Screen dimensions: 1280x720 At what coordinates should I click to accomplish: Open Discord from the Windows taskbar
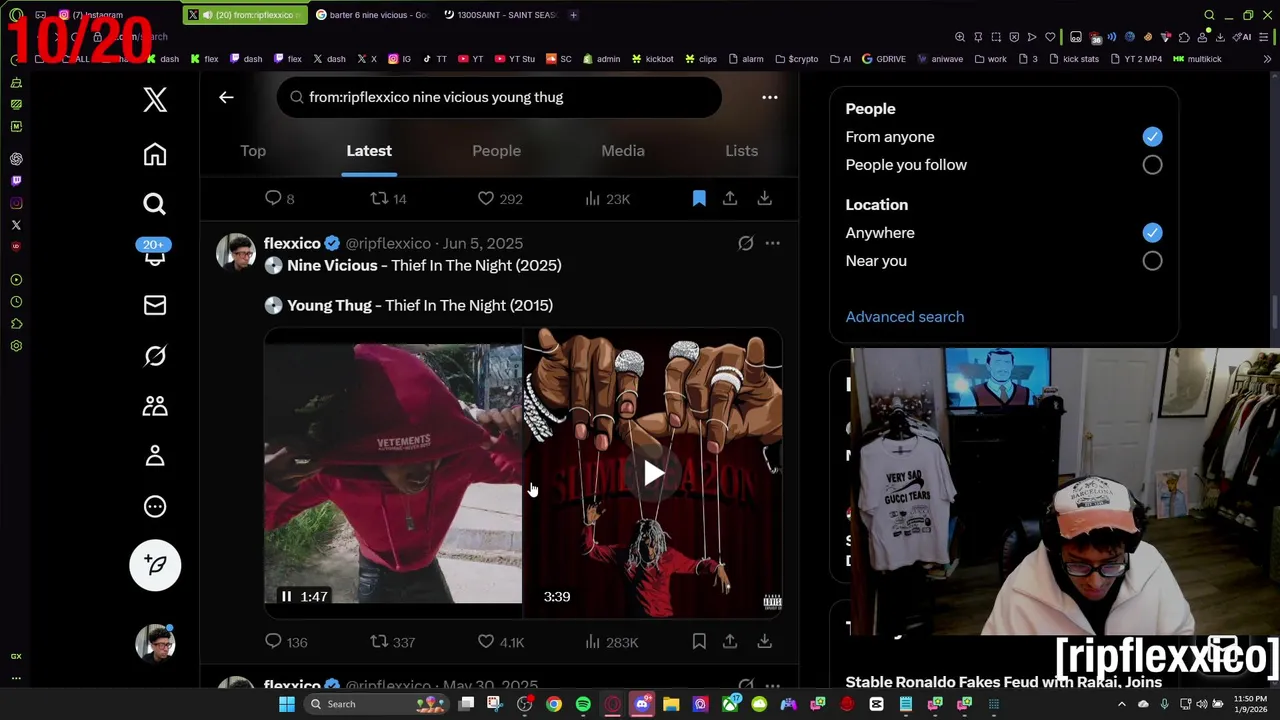coord(642,704)
